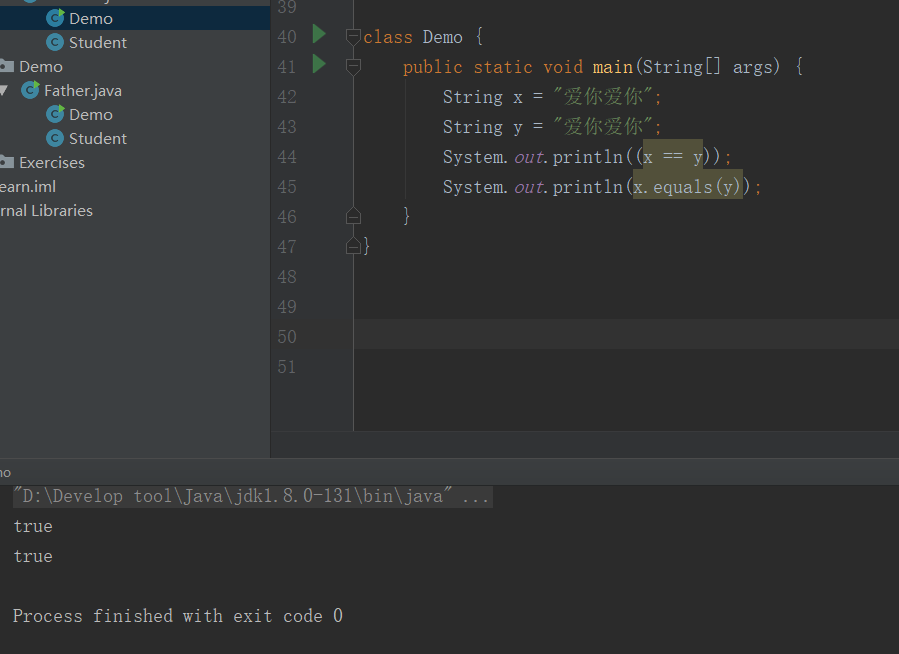This screenshot has height=654, width=899.
Task: Click the Exercises folder icon
Action: click(7, 163)
